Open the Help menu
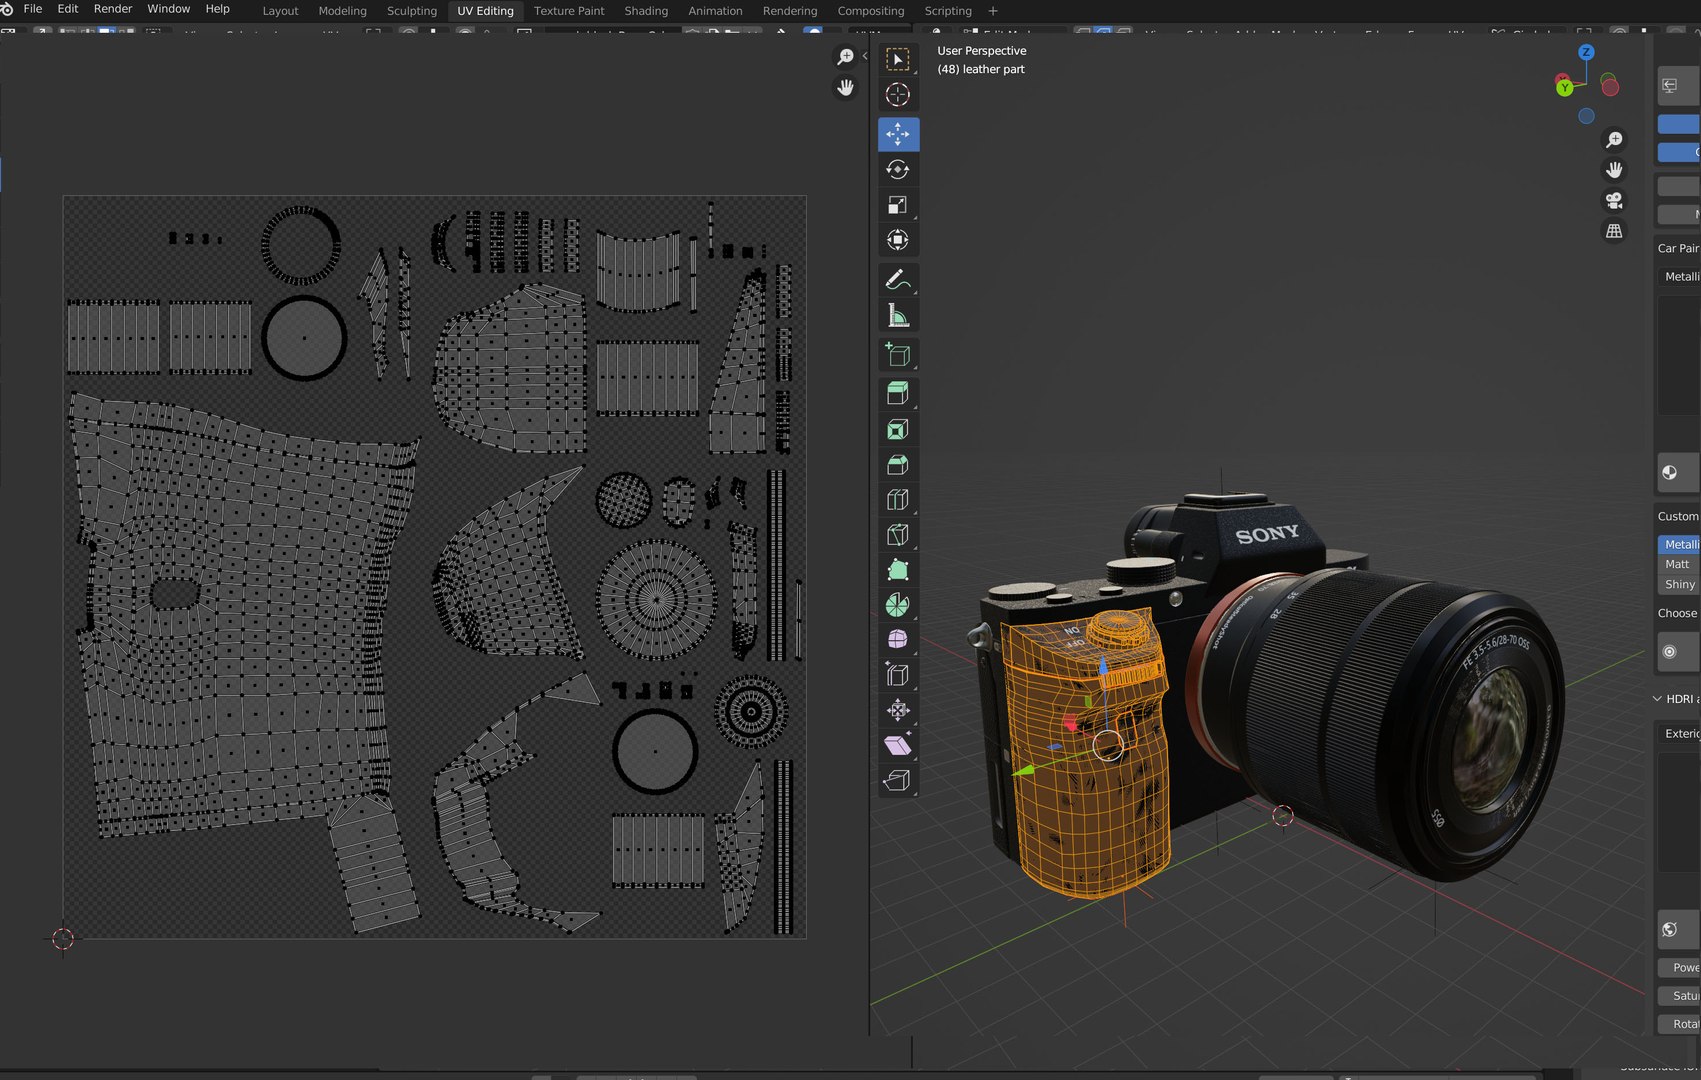 218,9
